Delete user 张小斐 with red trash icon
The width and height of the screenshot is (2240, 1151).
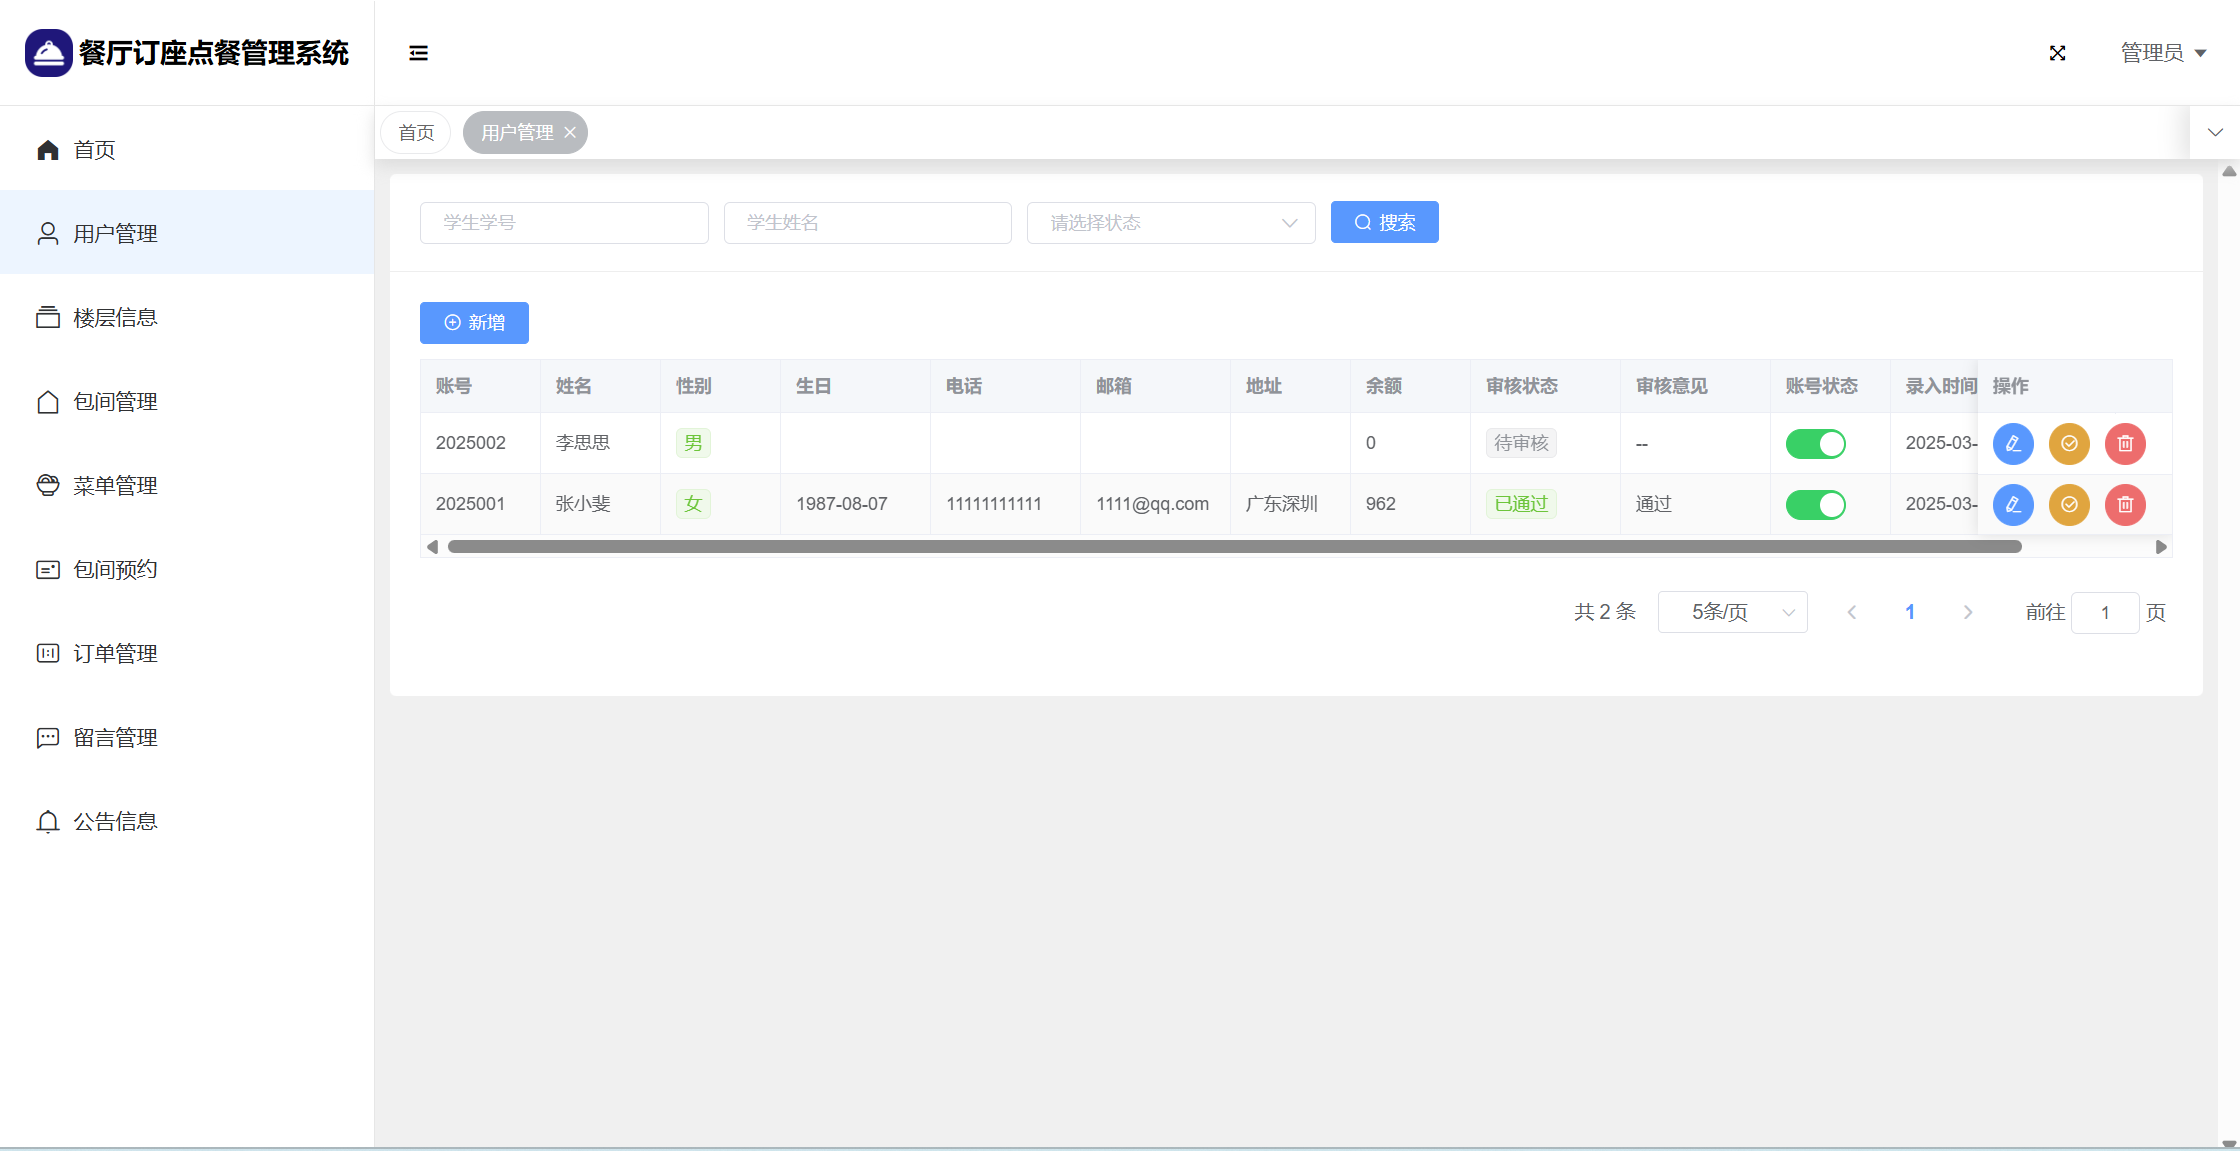click(2125, 505)
